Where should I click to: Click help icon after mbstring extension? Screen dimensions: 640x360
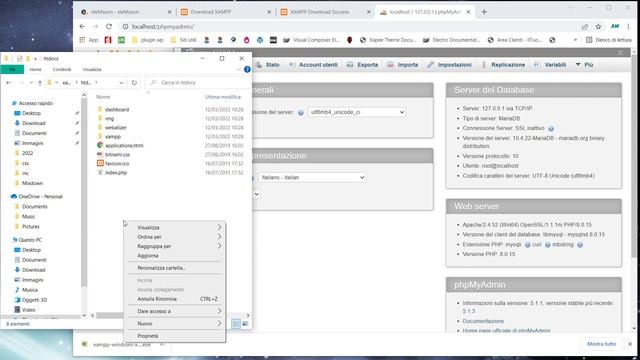point(580,245)
